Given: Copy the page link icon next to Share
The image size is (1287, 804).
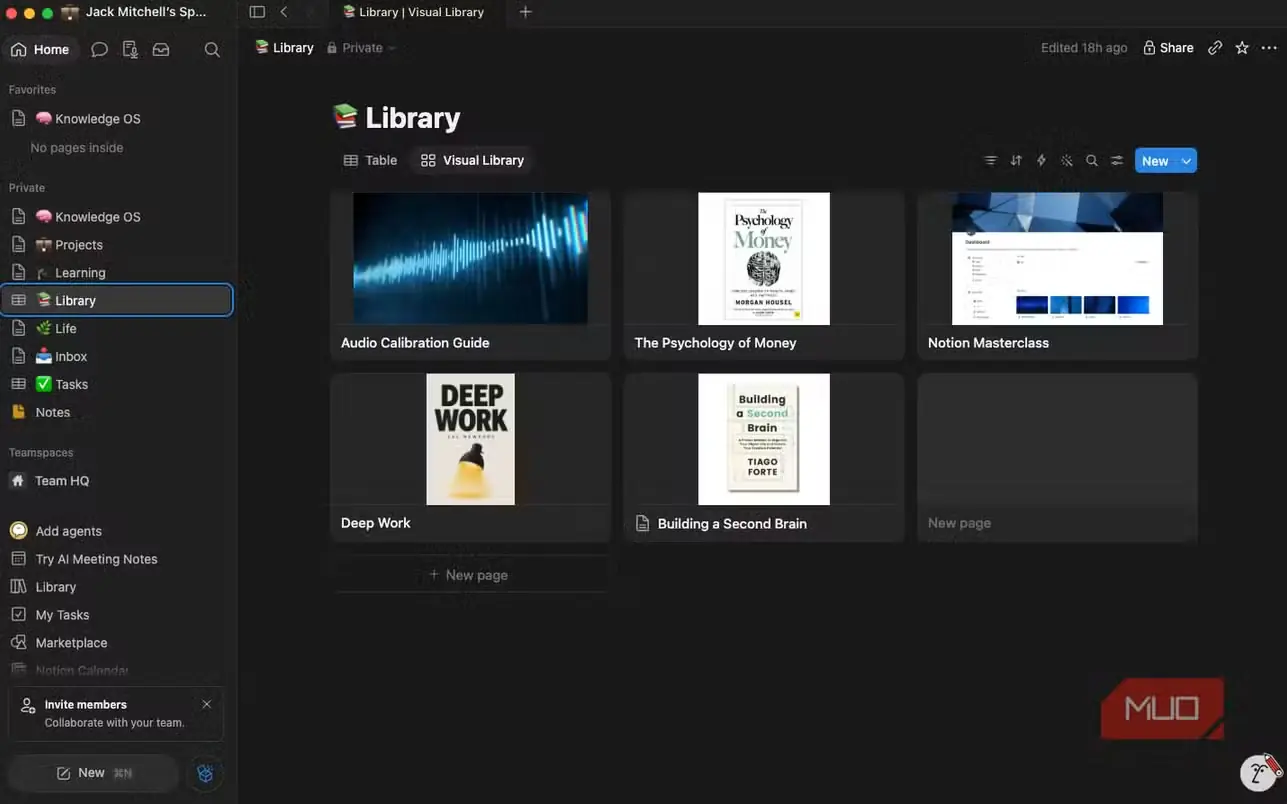Looking at the screenshot, I should [x=1215, y=47].
